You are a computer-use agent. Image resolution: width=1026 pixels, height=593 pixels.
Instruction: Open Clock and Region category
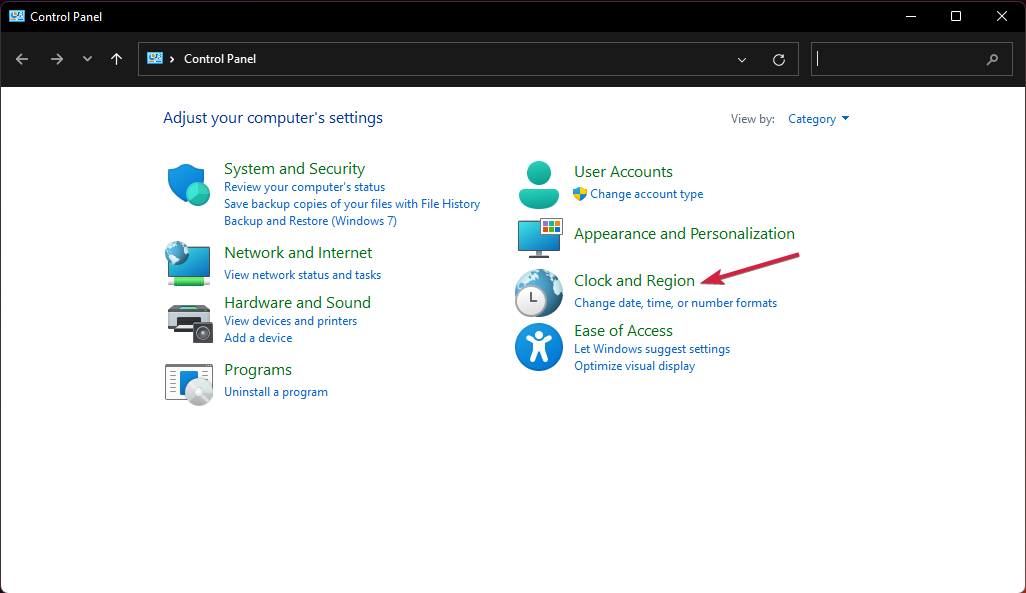634,281
